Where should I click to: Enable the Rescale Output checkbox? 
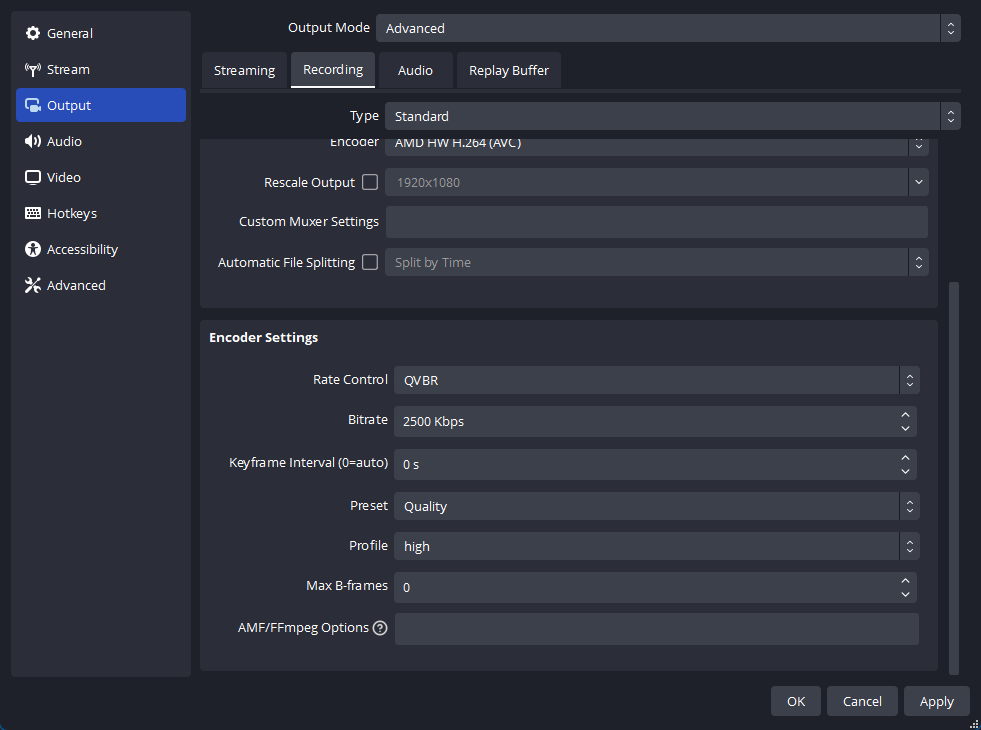coord(369,182)
